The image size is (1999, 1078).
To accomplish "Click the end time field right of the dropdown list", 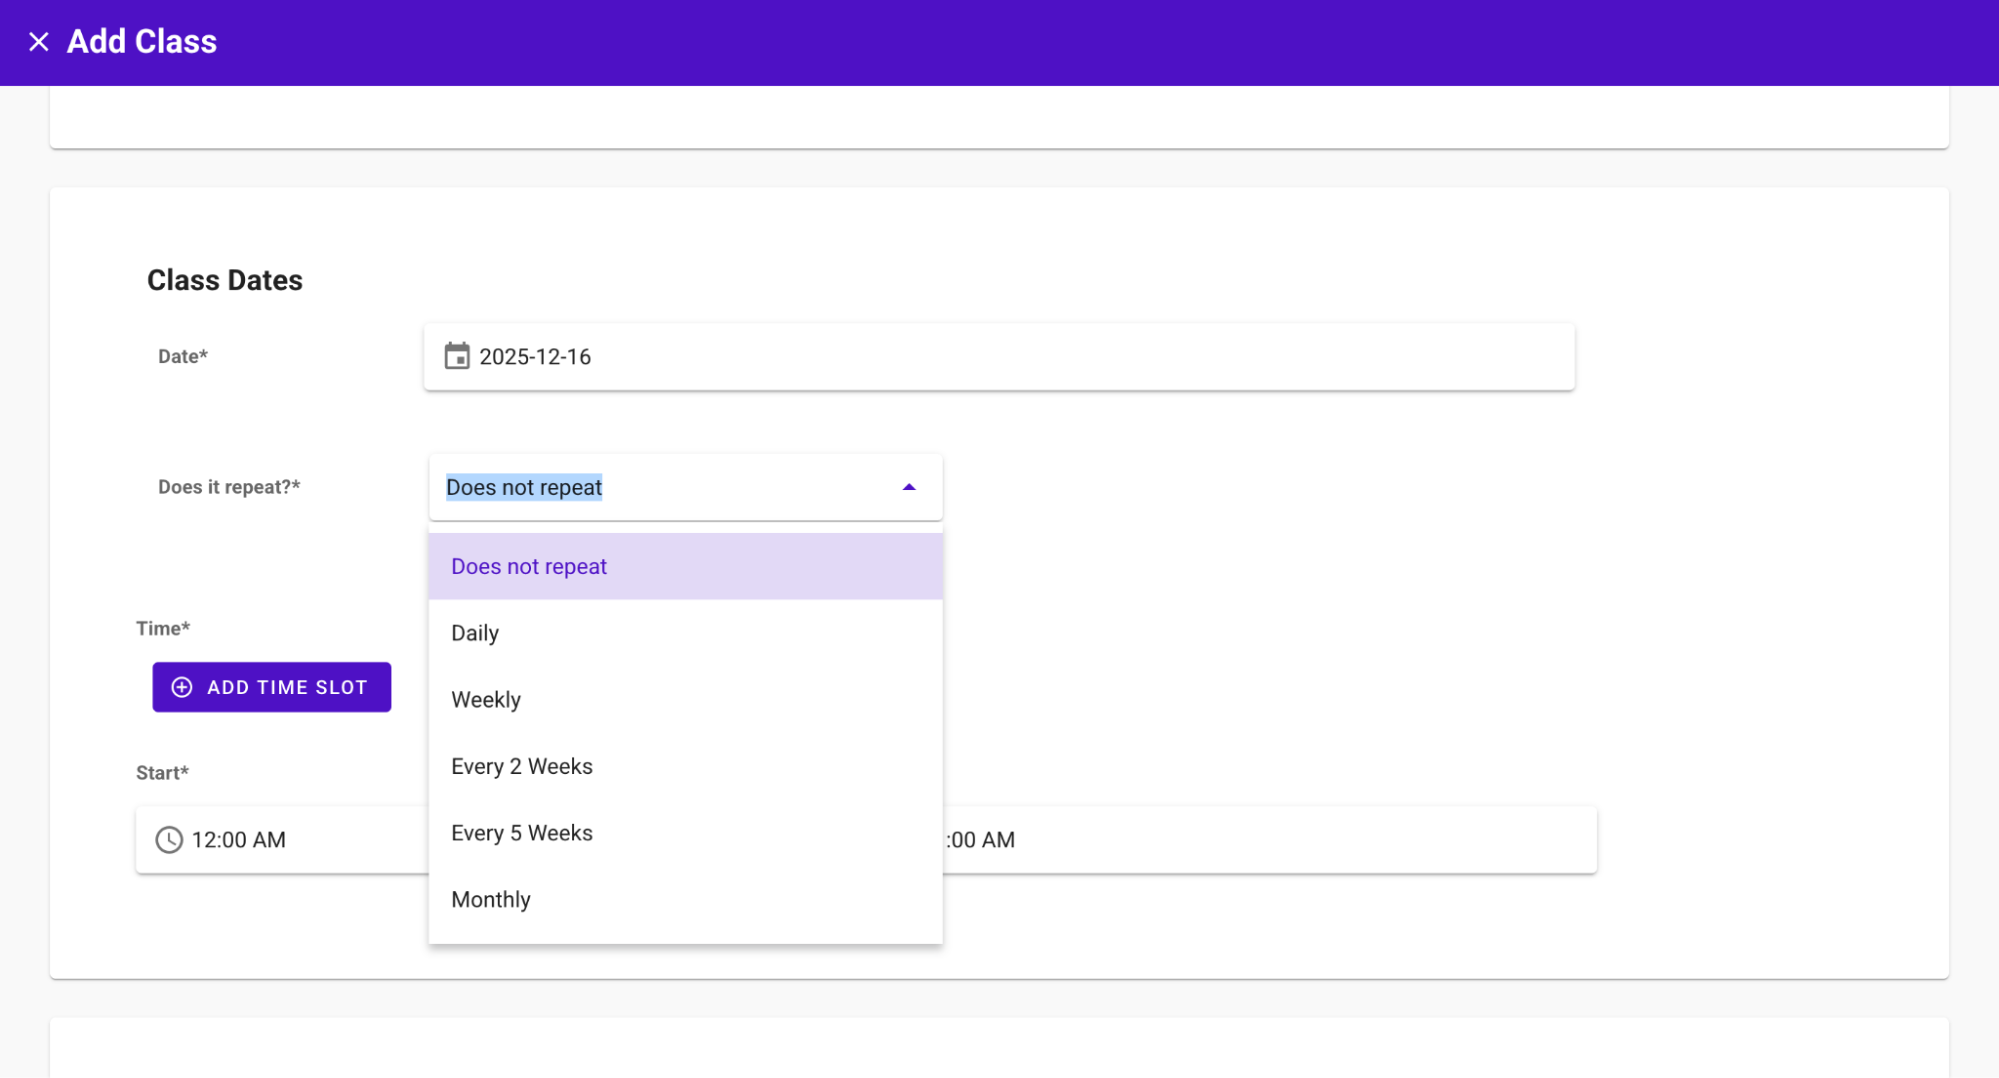I will coord(1270,840).
